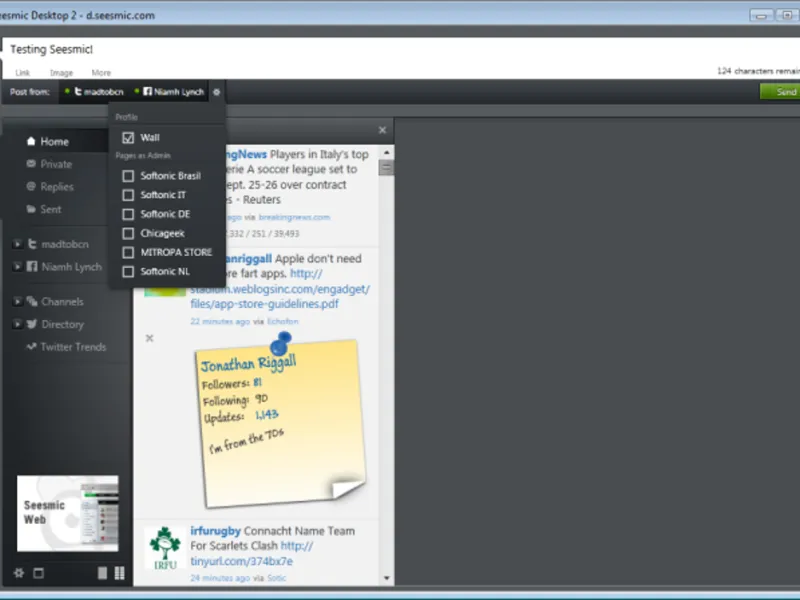Image resolution: width=800 pixels, height=600 pixels.
Task: Click More below the compose box
Action: point(101,72)
